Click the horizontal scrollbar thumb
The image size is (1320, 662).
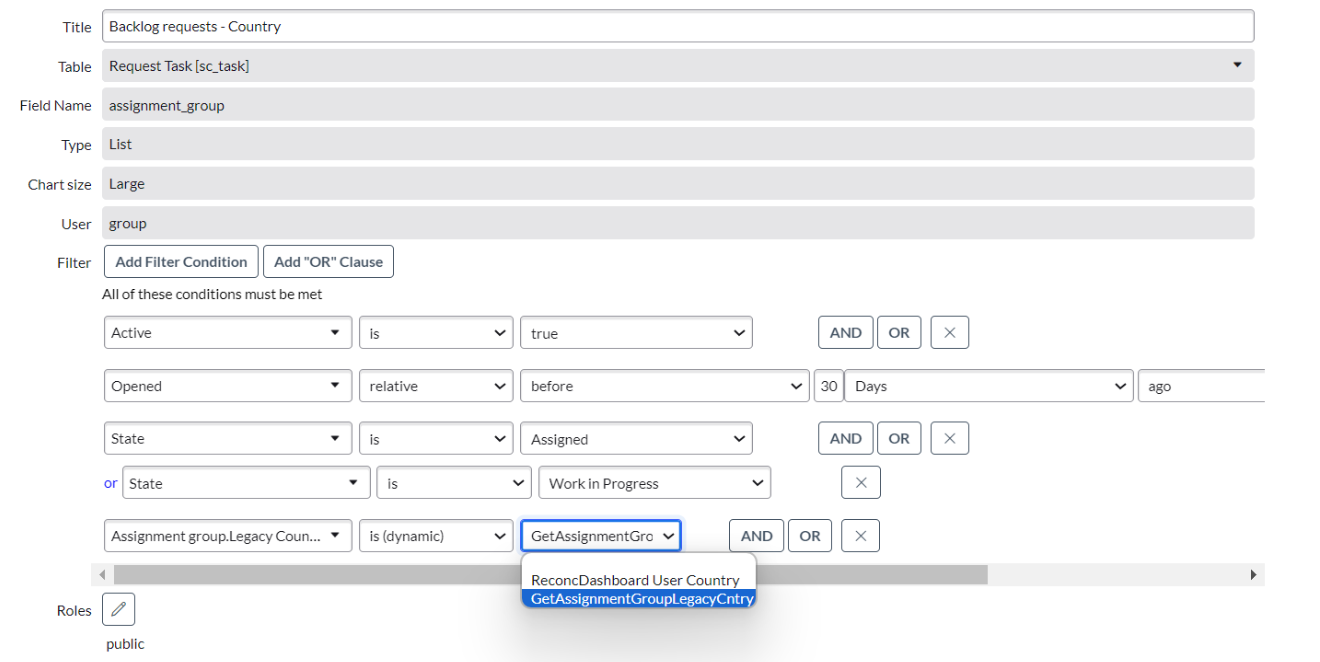click(550, 575)
